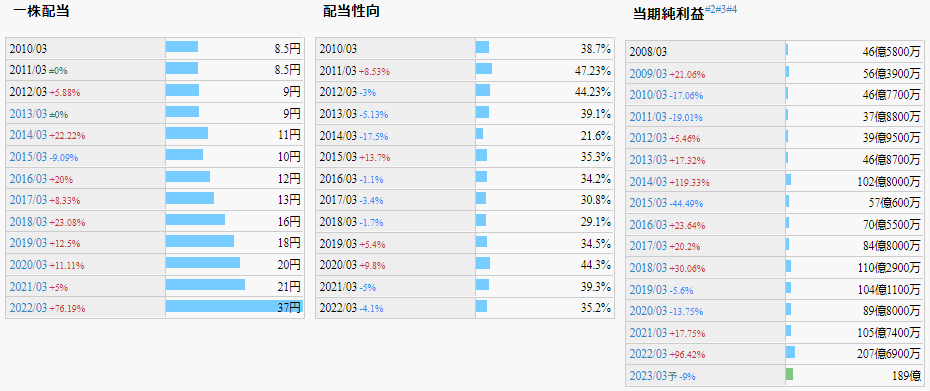Open the 2013/03 dividend table link
Viewport: 930px width, 391px height.
click(x=28, y=113)
